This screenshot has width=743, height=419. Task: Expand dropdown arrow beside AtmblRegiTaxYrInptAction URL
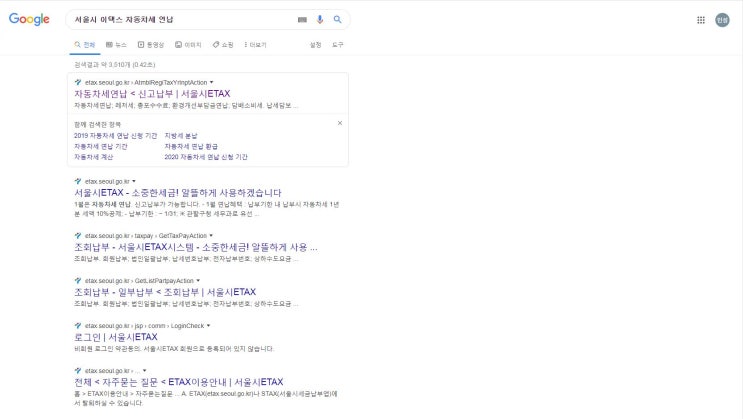pos(211,82)
